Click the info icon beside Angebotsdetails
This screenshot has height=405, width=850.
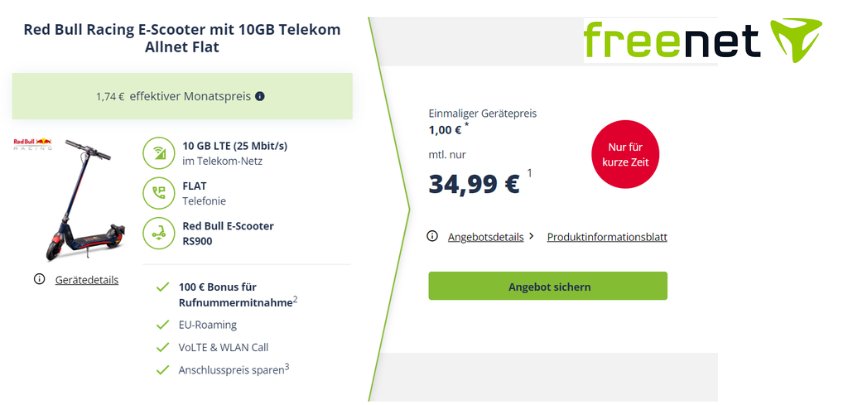point(432,236)
